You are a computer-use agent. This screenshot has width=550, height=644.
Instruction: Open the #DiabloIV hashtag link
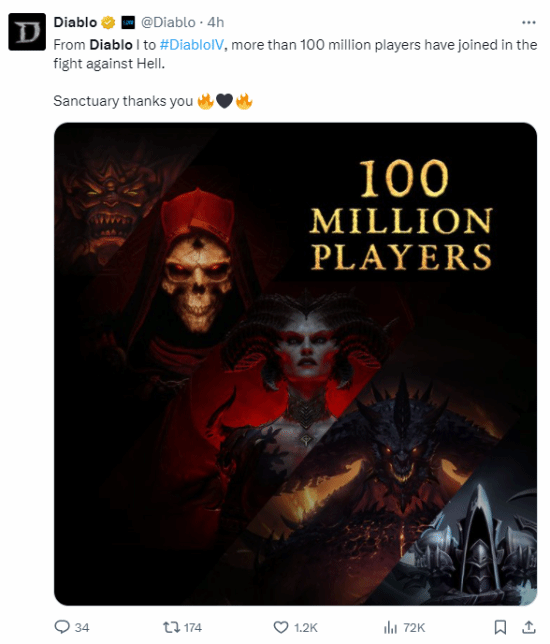click(192, 44)
